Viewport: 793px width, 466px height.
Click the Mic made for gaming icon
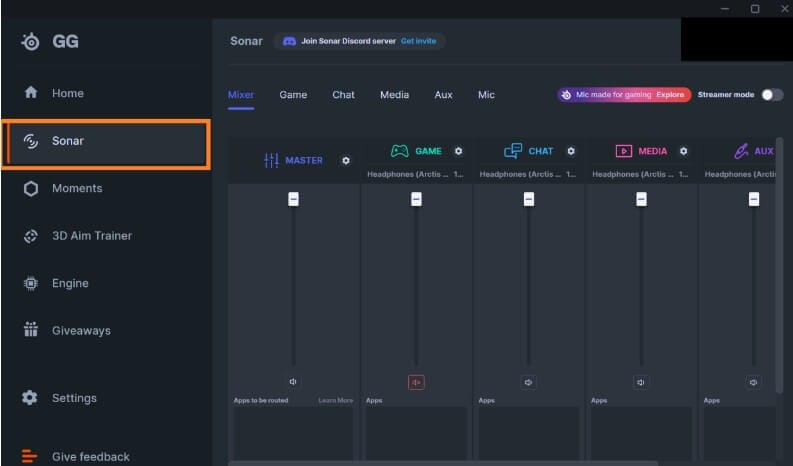566,95
